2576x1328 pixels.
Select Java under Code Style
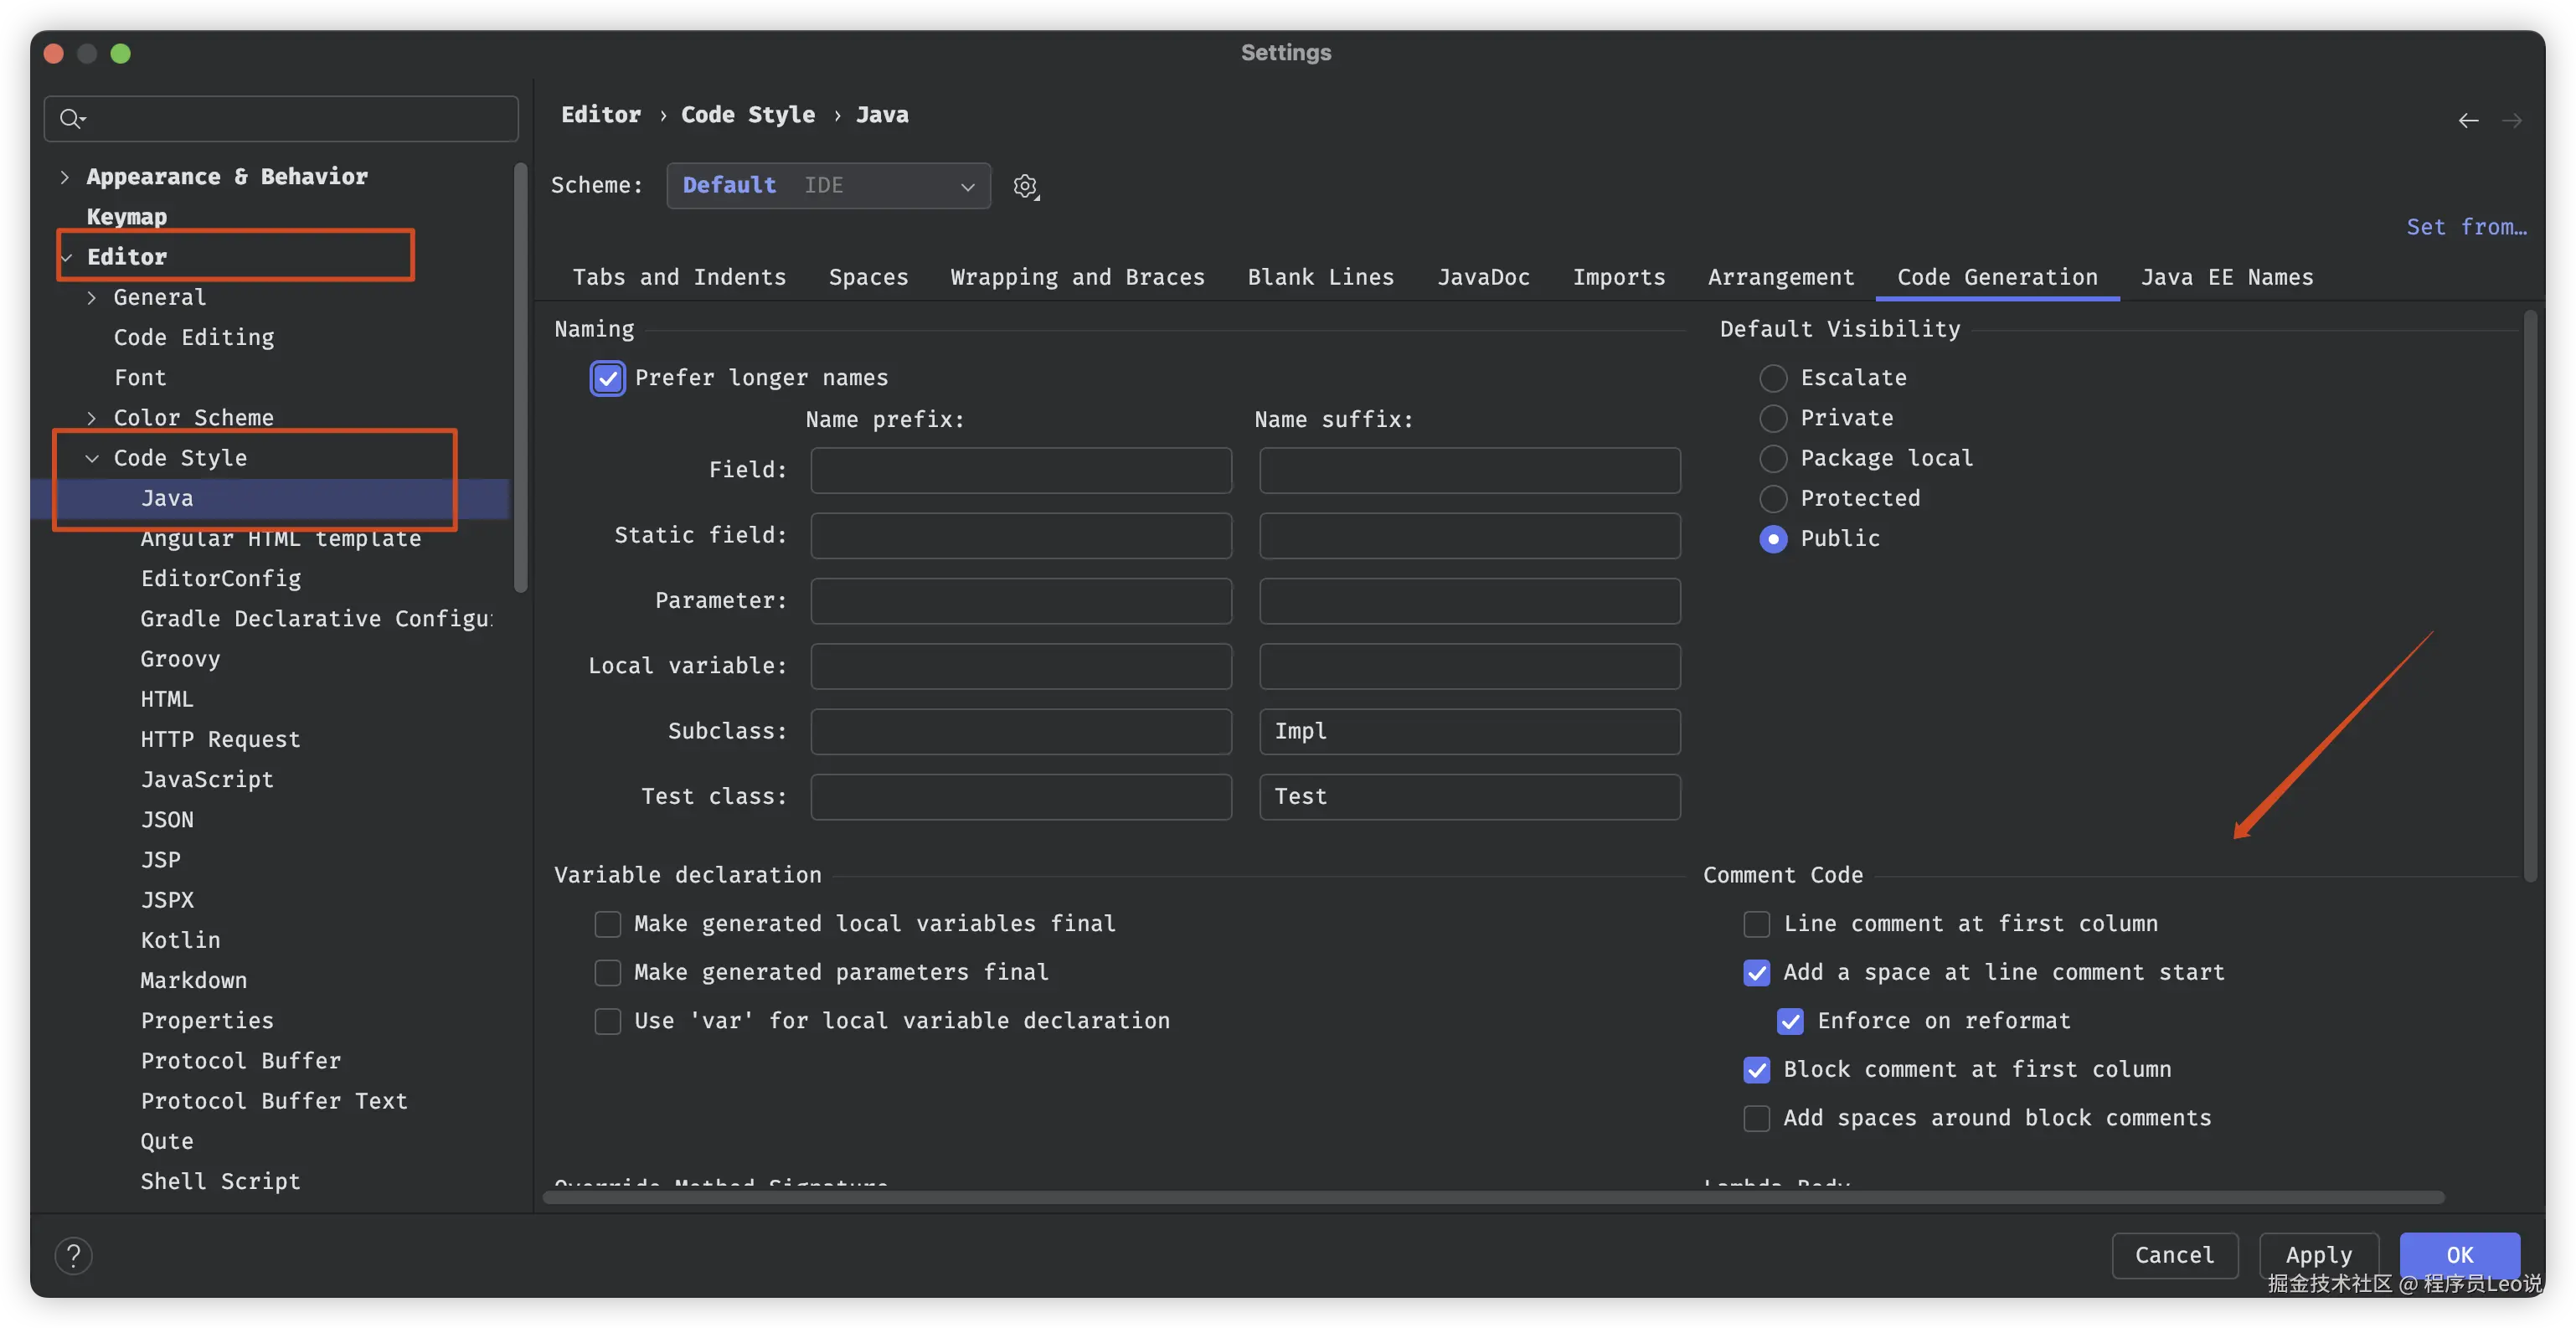tap(167, 498)
